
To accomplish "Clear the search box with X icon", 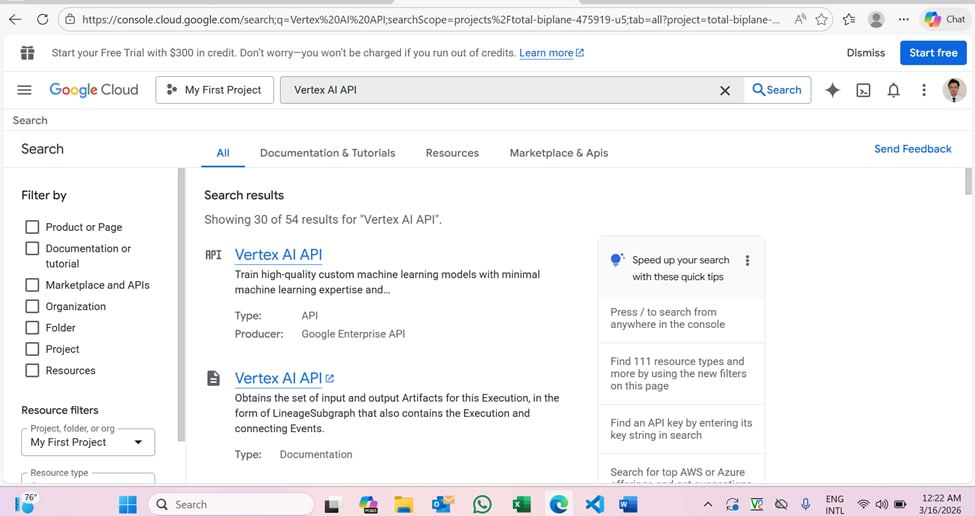I will (725, 91).
